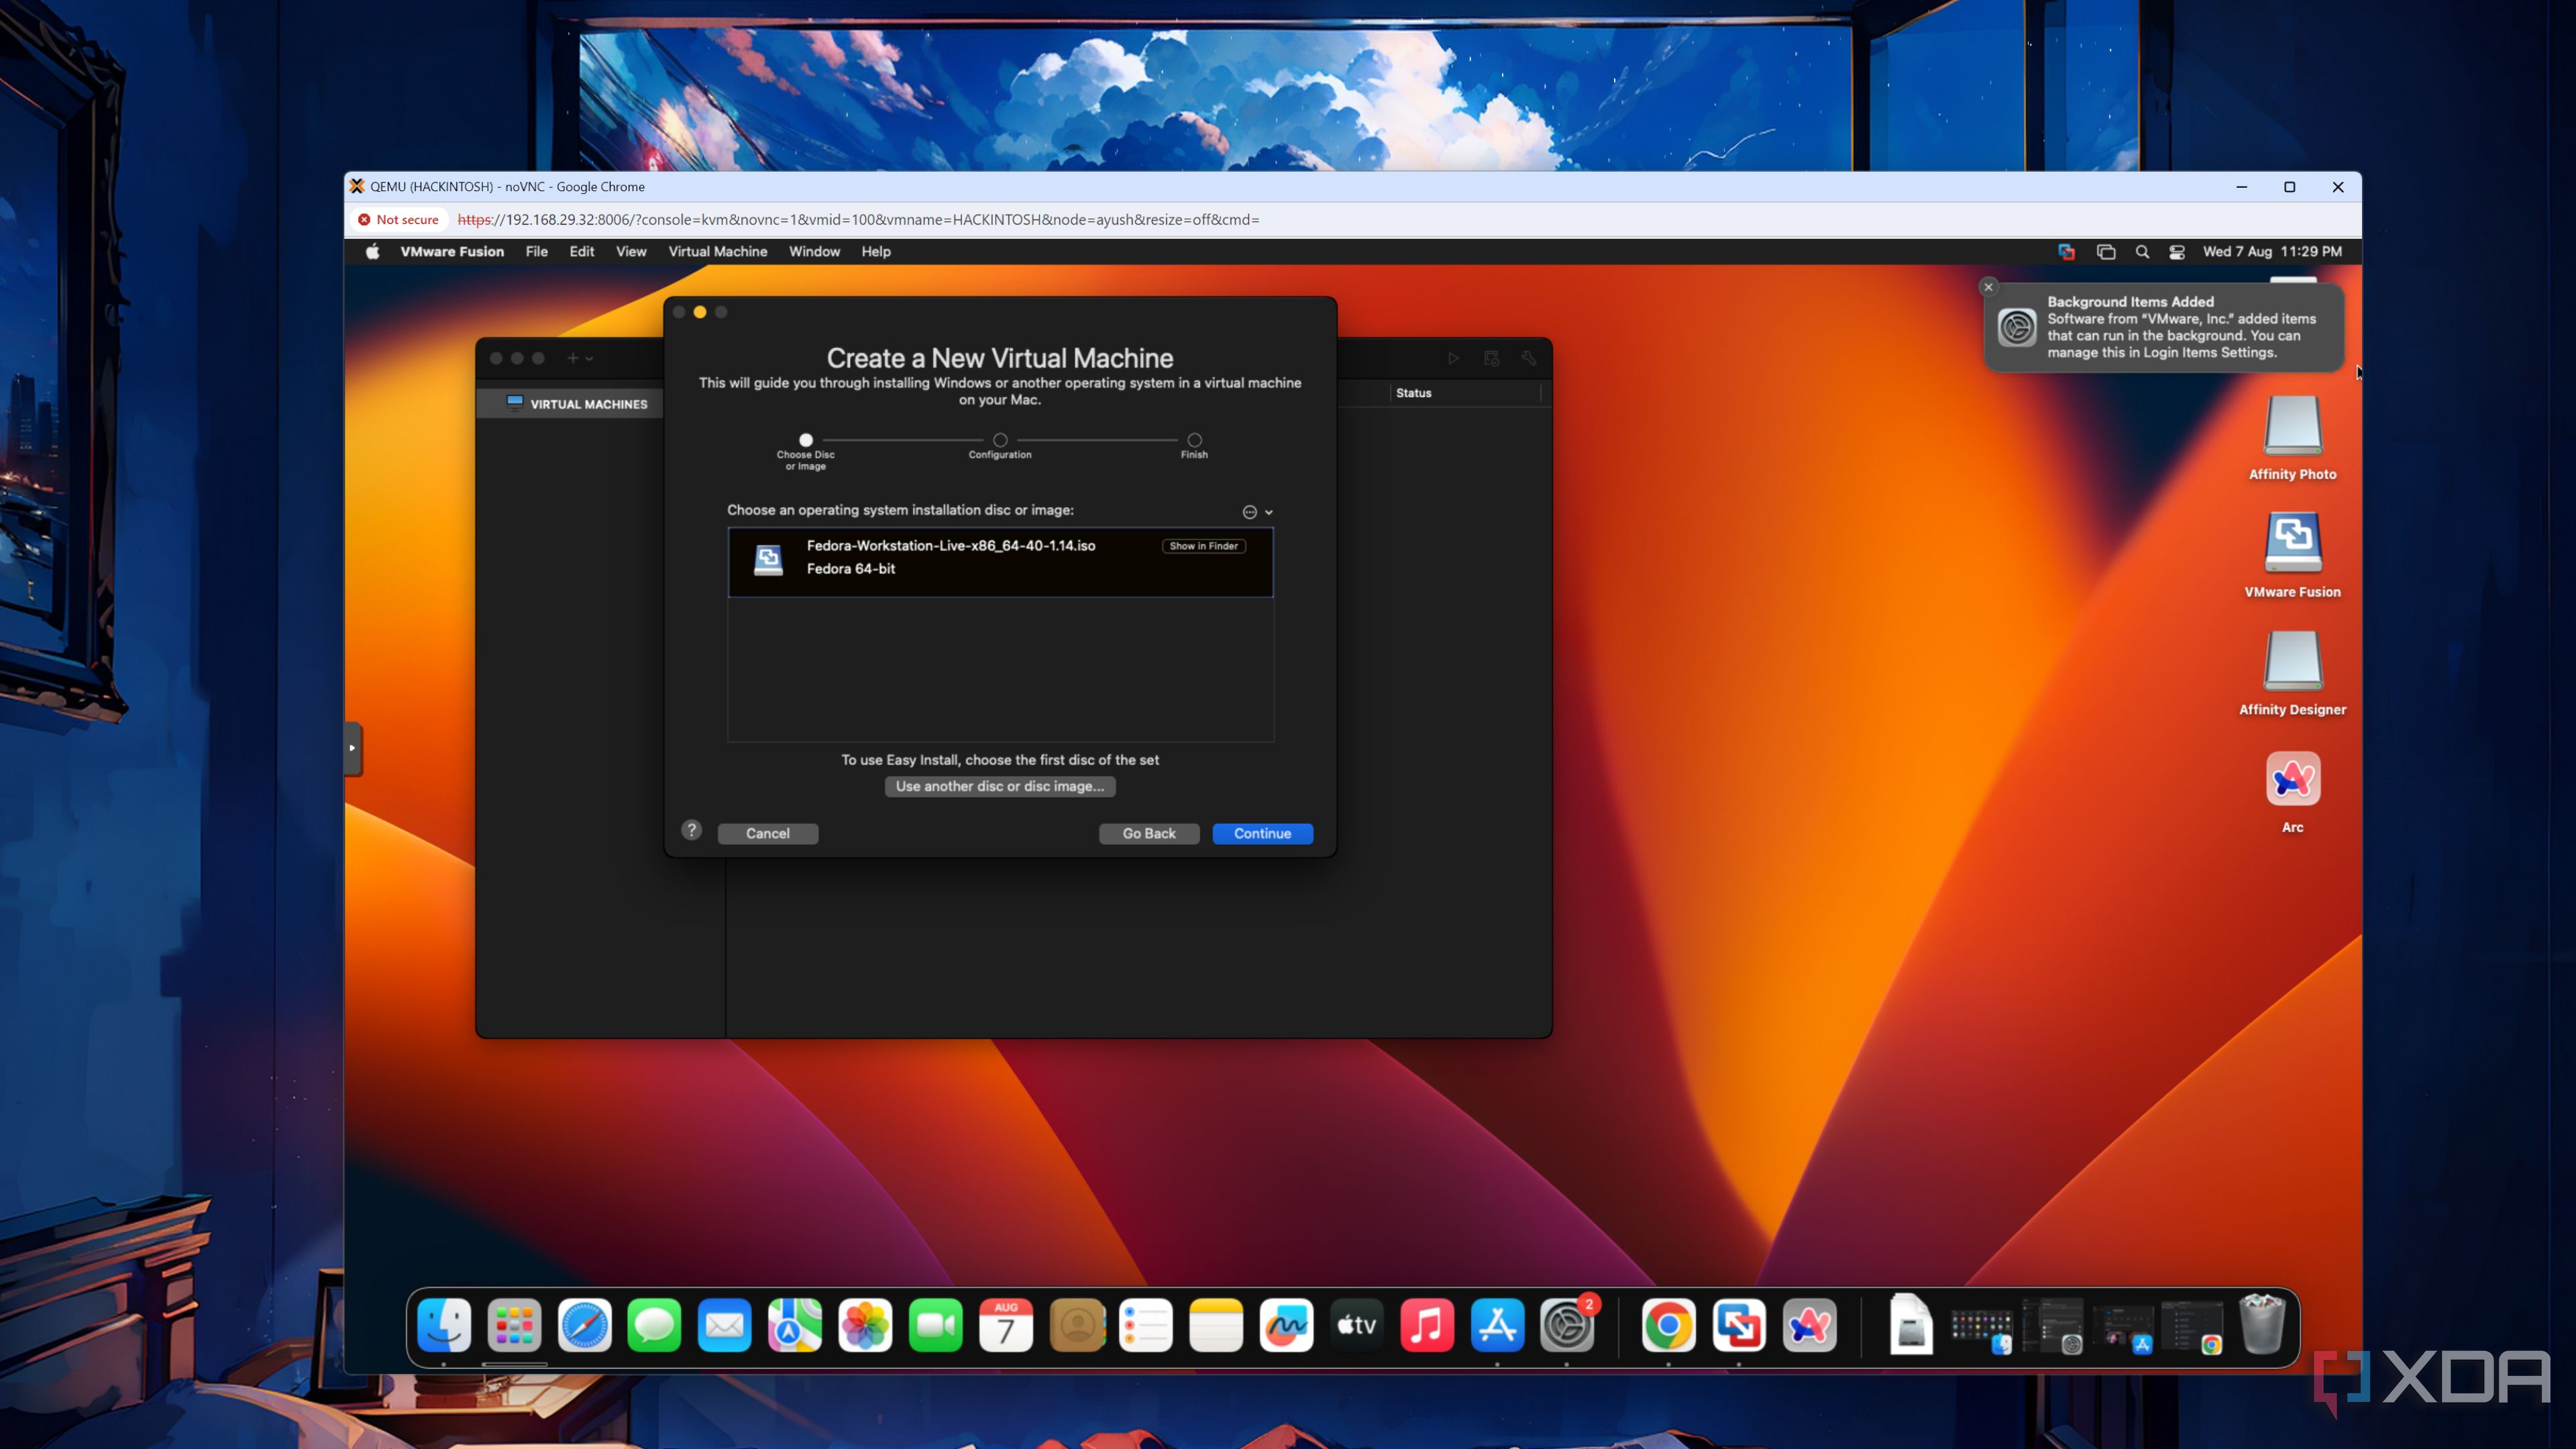Open the disc list options dropdown
This screenshot has width=2576, height=1449.
(1257, 512)
